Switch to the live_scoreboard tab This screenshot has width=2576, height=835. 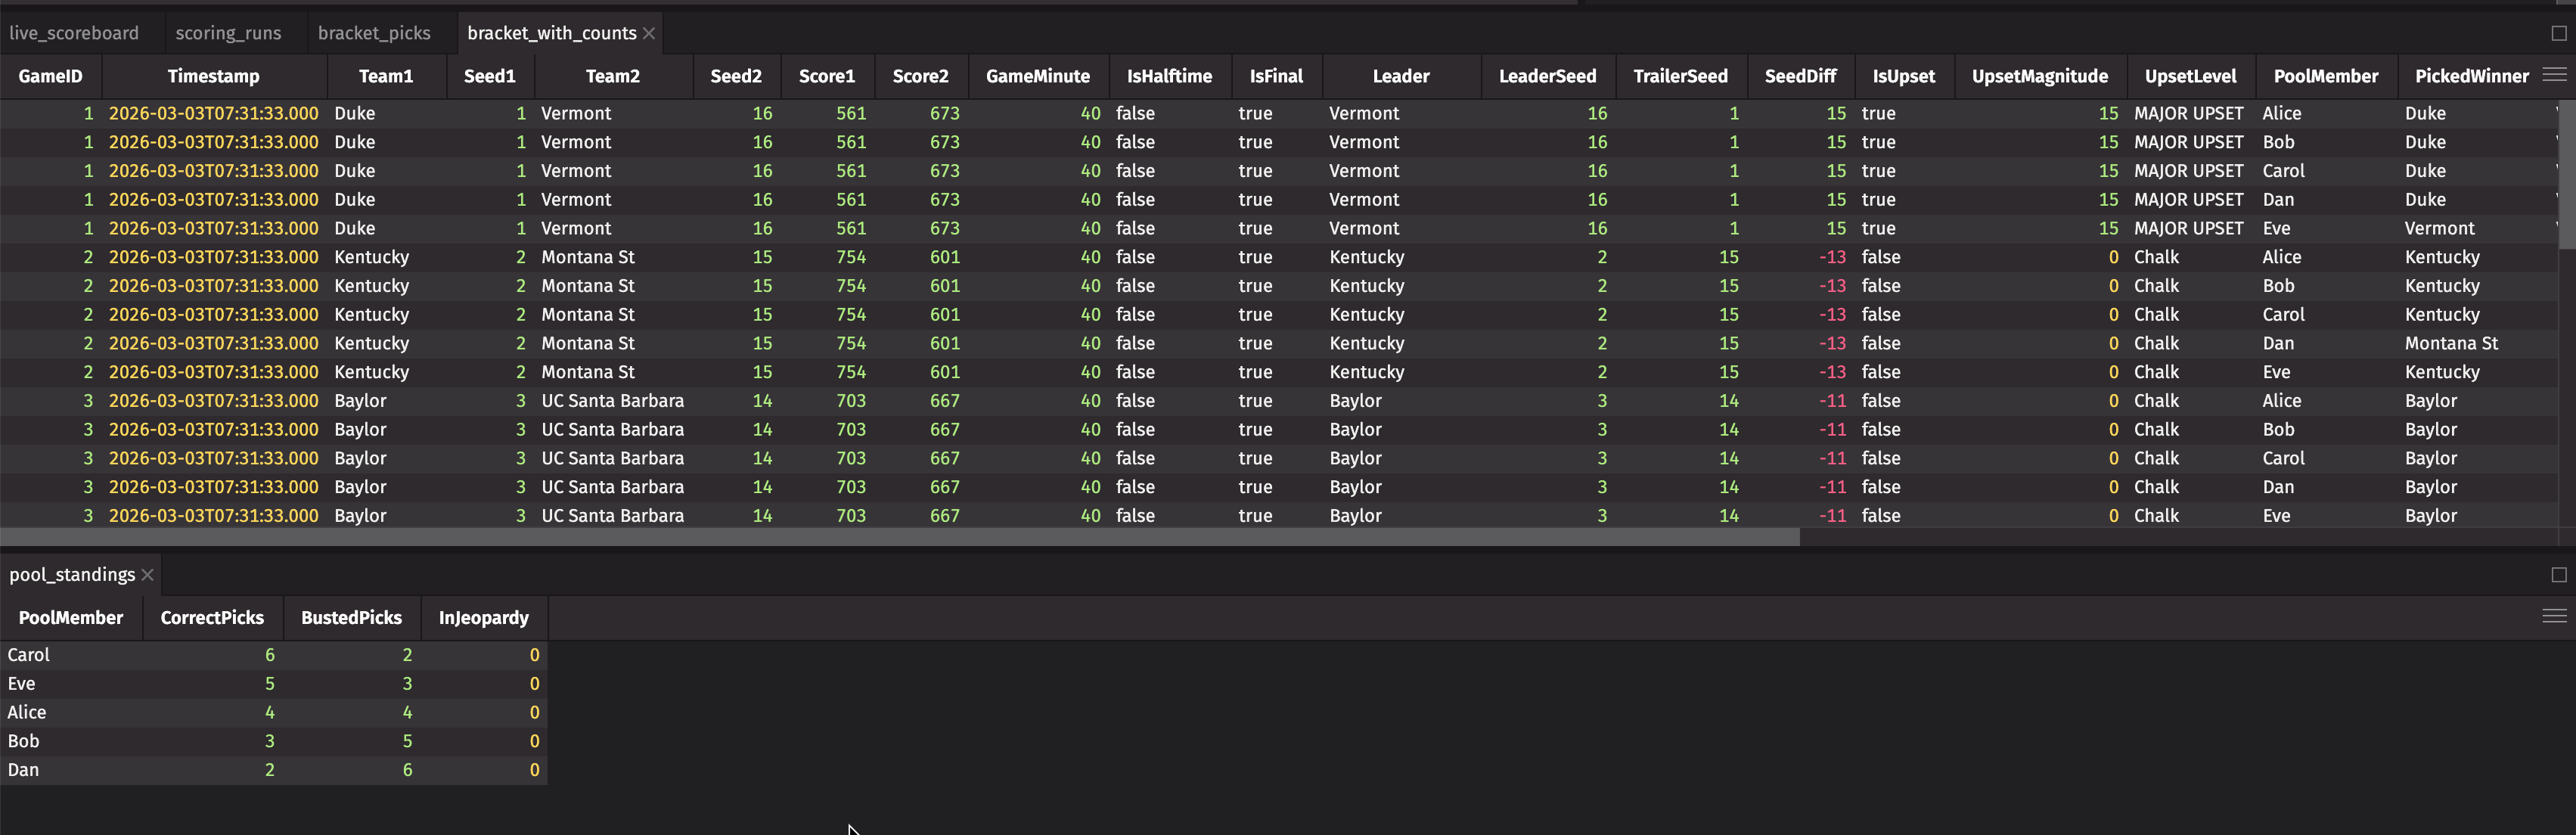coord(74,33)
